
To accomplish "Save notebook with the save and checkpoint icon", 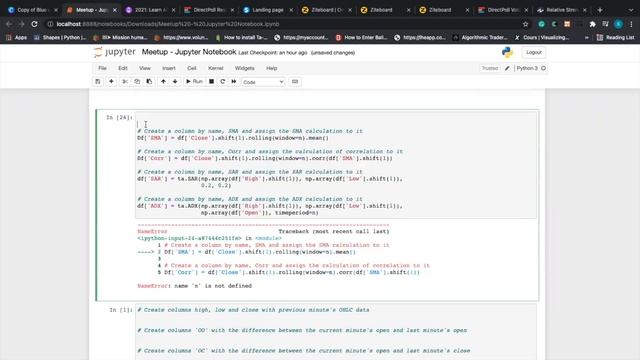I will point(98,82).
